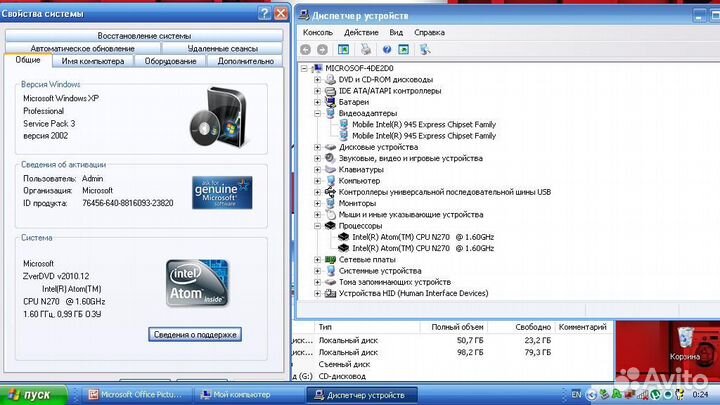Click the Мониторы category icon
This screenshot has height=405, width=720.
click(330, 203)
